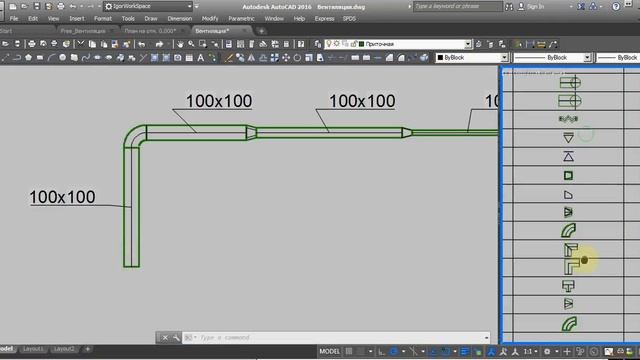Open the Parametric menu
This screenshot has width=640, height=360.
[x=242, y=19]
